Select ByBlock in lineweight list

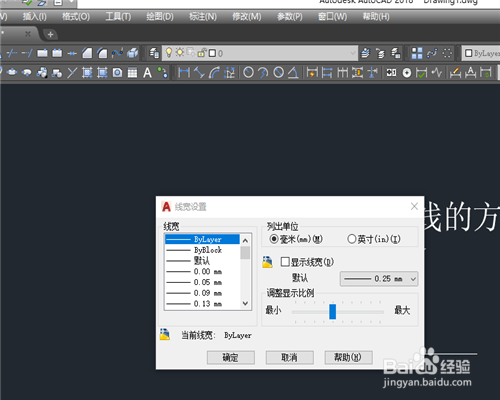click(202, 250)
